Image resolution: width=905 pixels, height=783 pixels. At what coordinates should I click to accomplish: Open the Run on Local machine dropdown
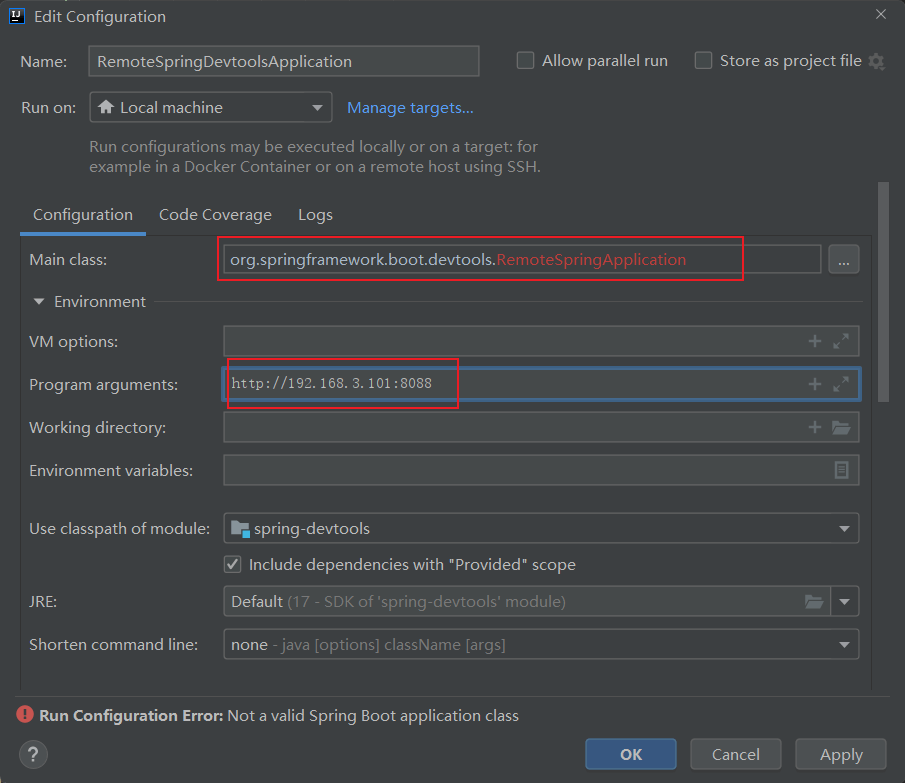[x=210, y=108]
